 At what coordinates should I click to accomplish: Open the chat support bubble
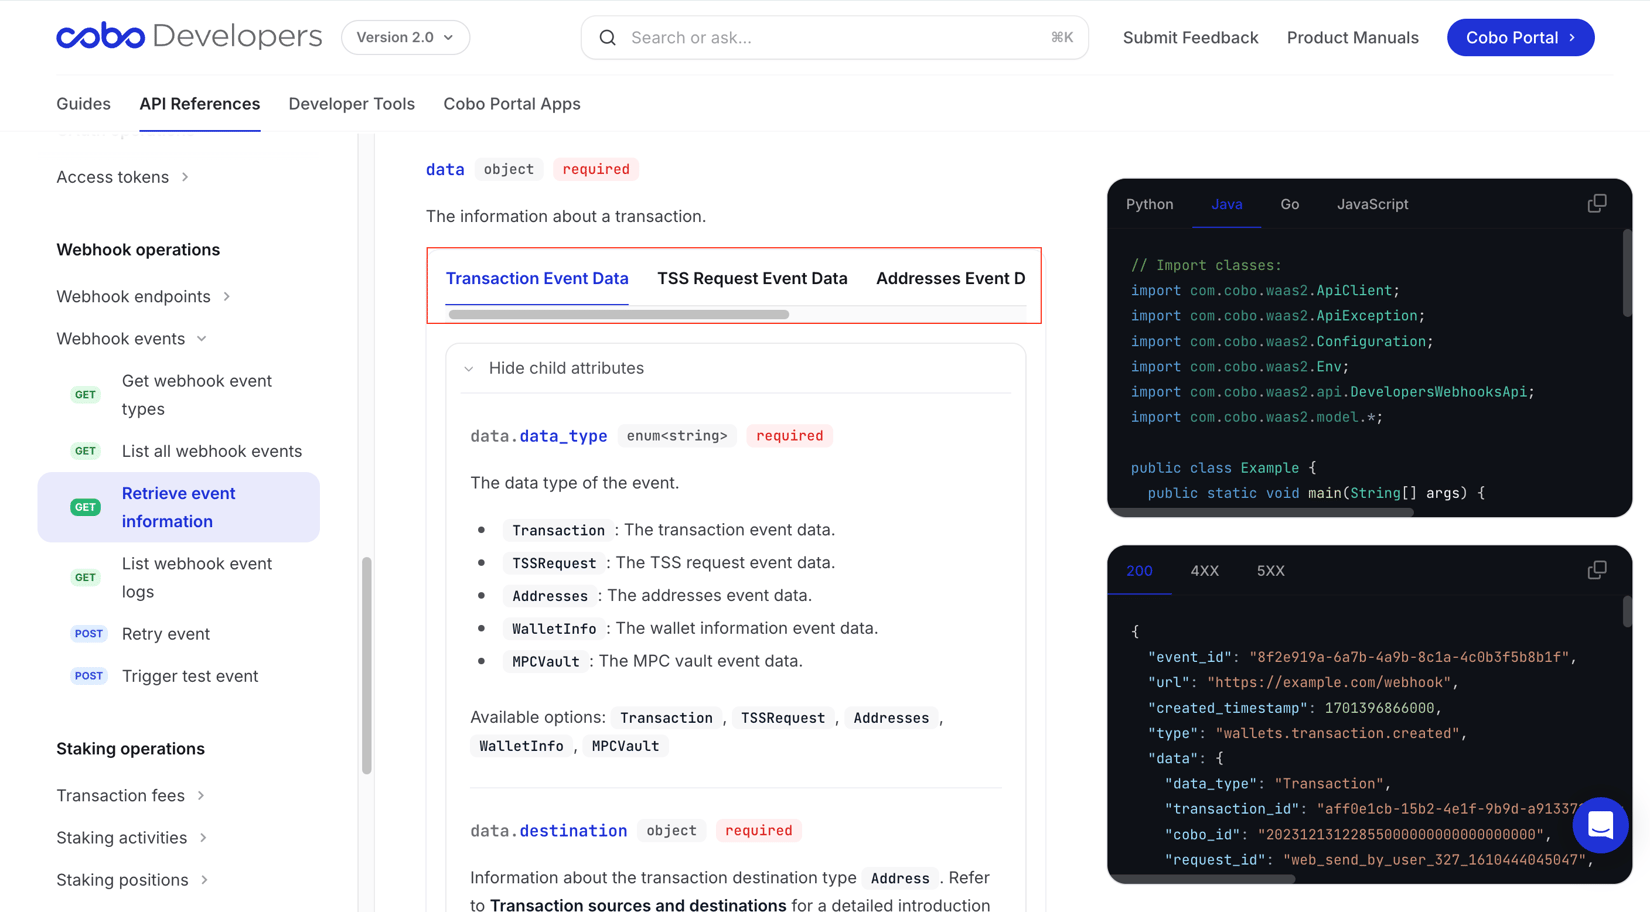pos(1600,825)
